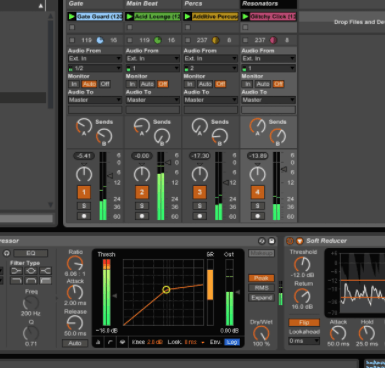385x368 pixels.
Task: Switch compressor to collapsed view icon
Action: pos(98,342)
